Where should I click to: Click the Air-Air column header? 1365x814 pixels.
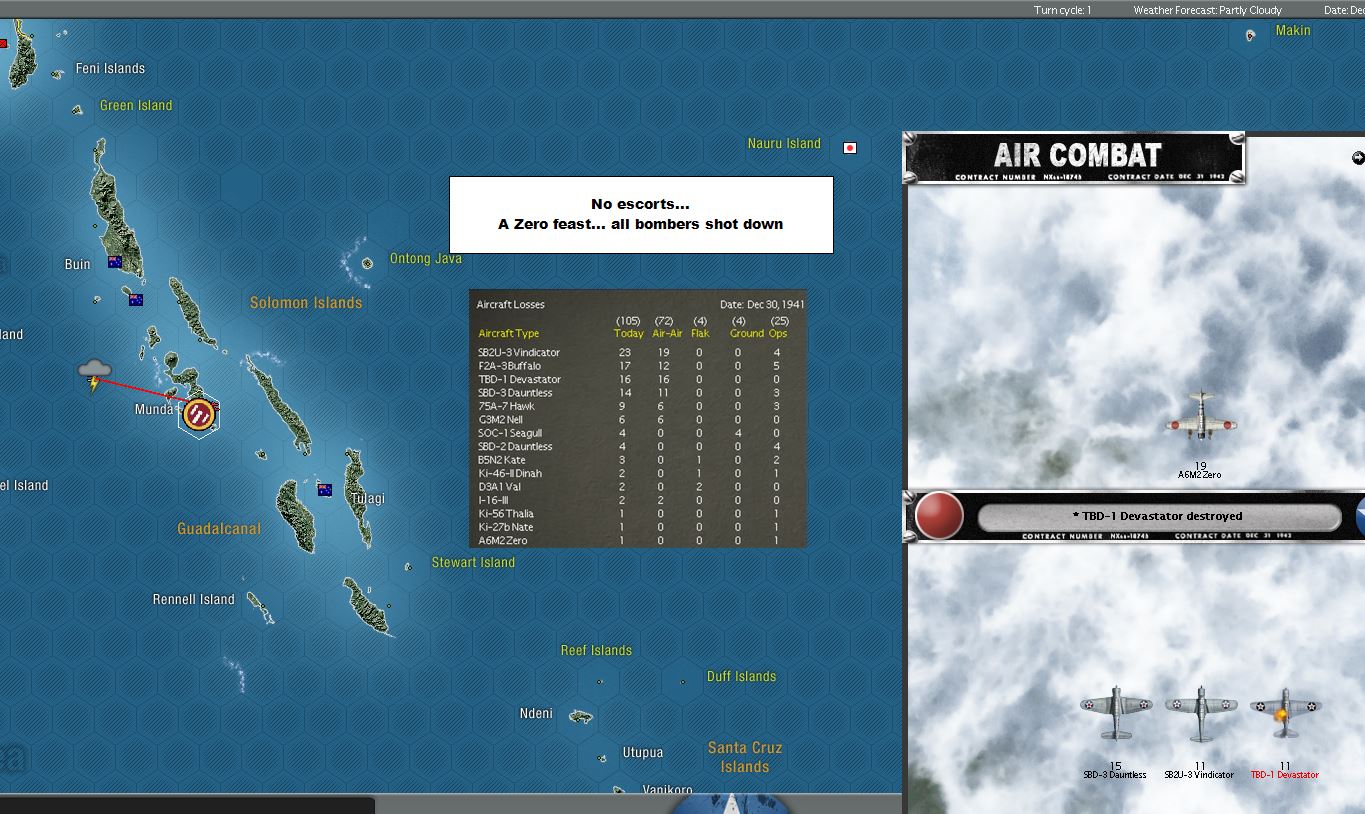pyautogui.click(x=667, y=333)
